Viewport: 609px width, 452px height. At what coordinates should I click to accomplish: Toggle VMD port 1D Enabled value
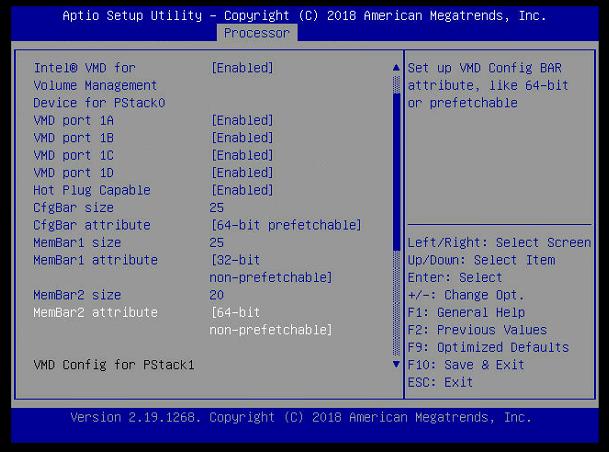coord(242,173)
